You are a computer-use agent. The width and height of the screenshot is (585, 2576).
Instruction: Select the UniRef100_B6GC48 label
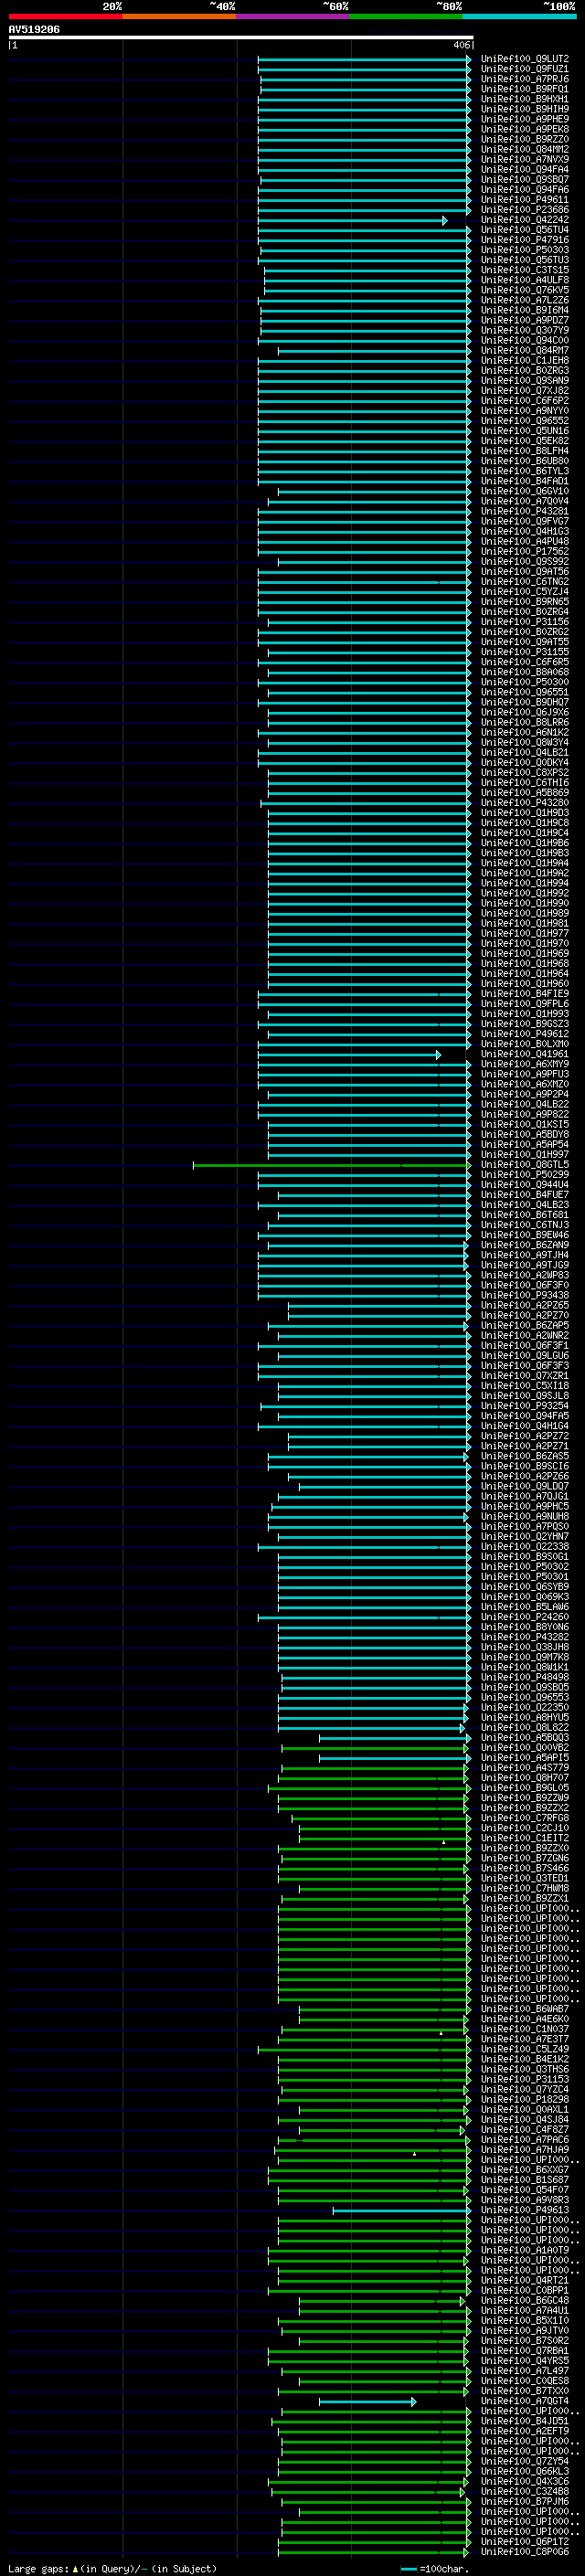(x=524, y=2300)
